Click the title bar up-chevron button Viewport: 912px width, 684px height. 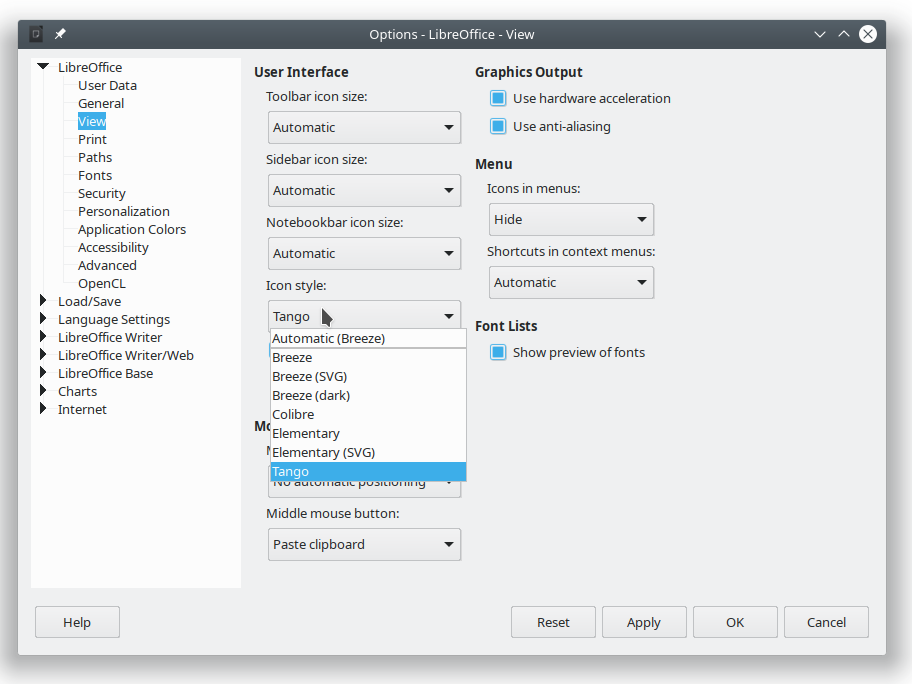coord(844,34)
